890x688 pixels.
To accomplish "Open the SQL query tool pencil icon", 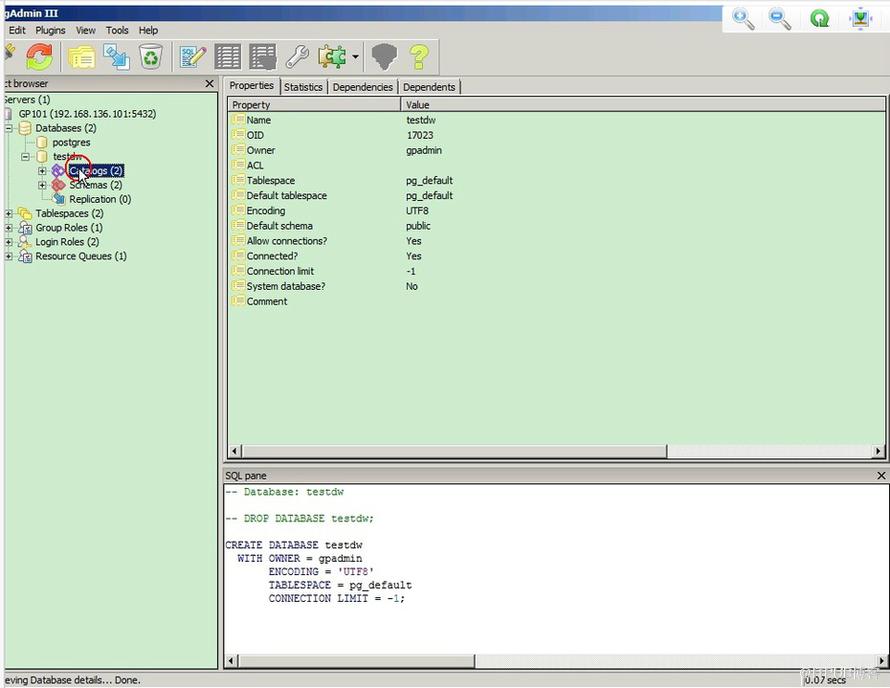I will 193,57.
